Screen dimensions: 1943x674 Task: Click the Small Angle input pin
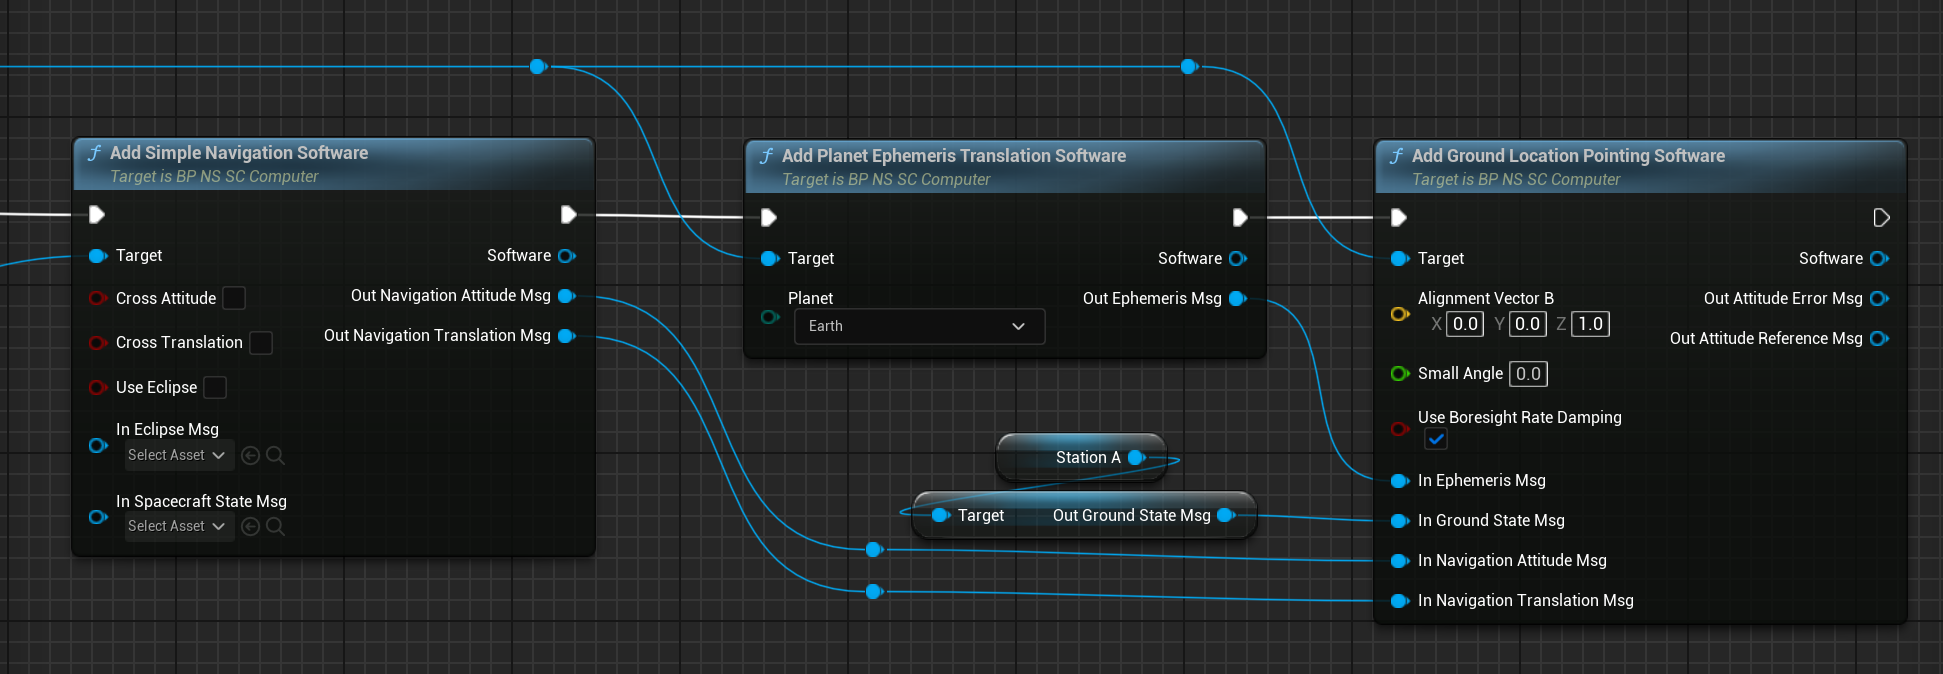[x=1399, y=374]
